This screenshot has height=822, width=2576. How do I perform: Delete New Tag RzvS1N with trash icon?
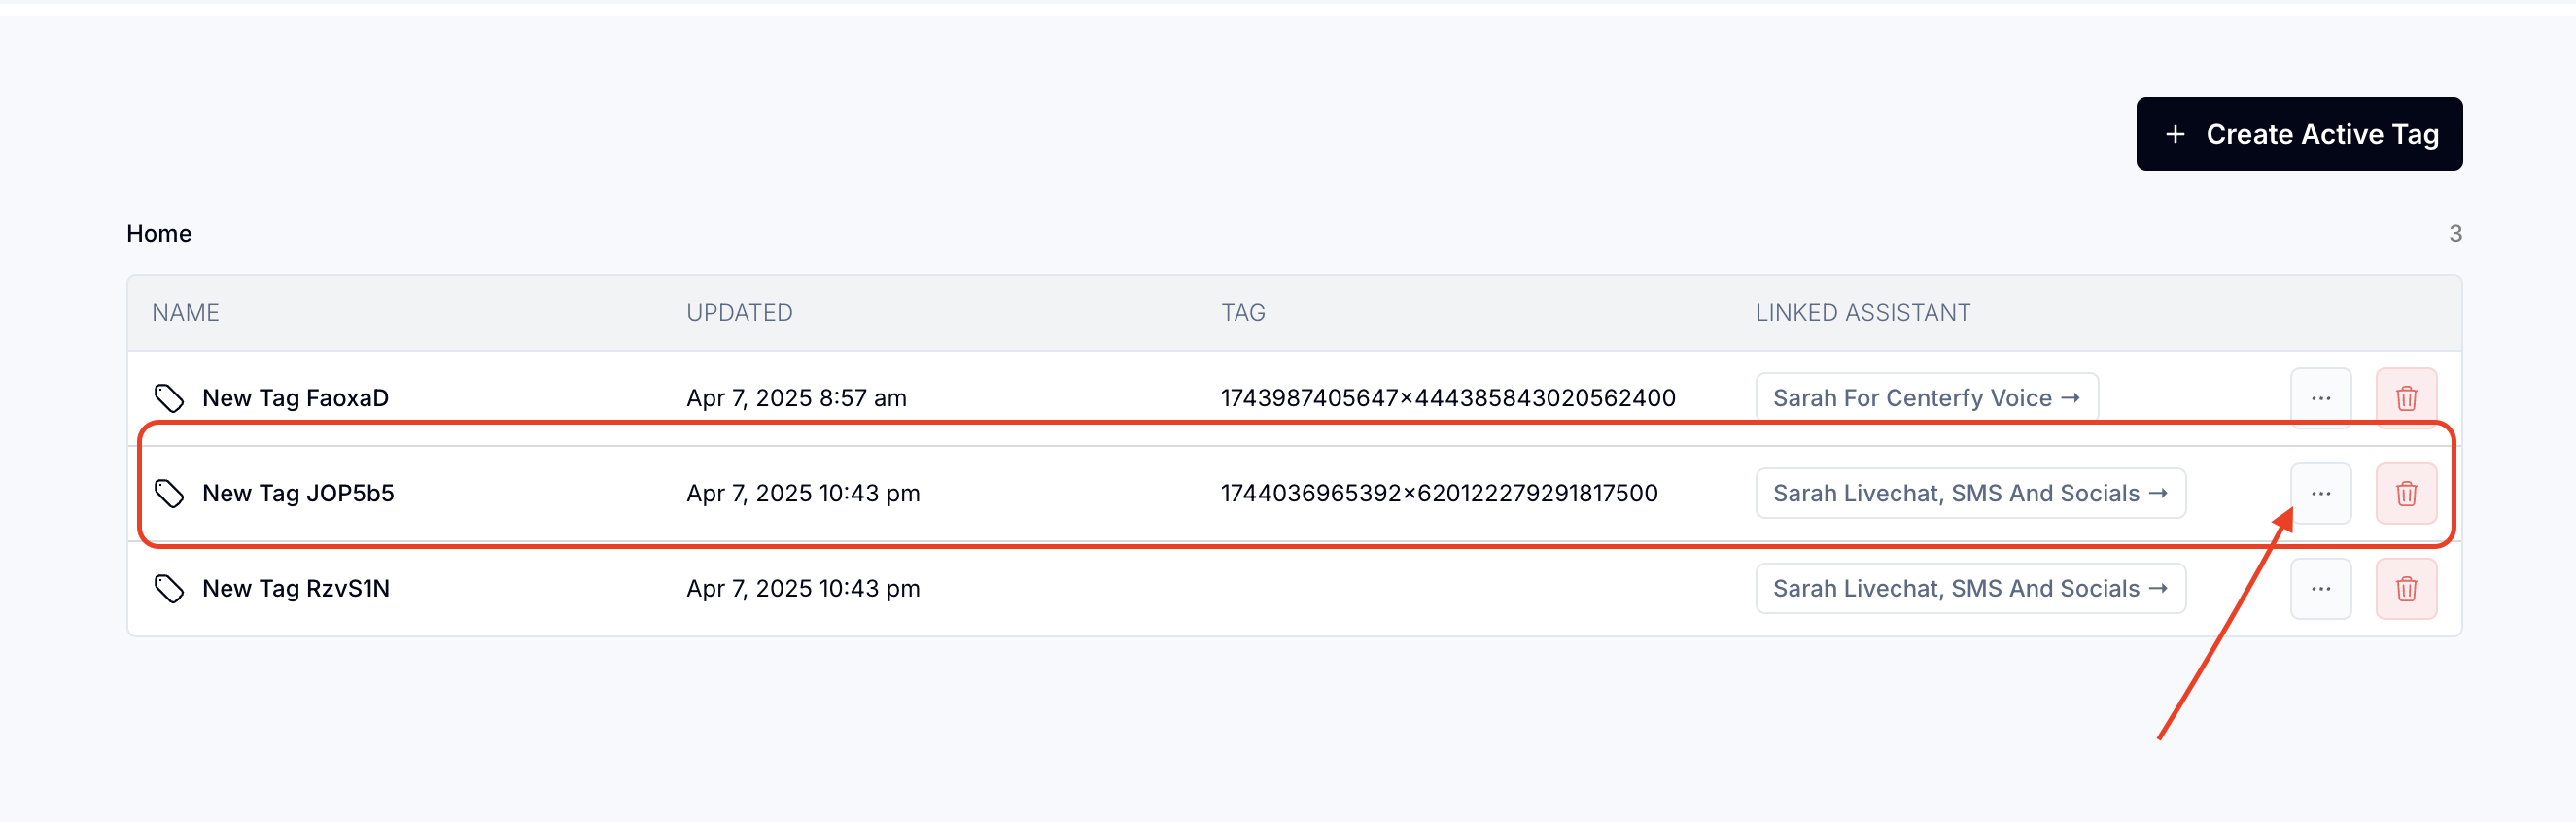coord(2405,589)
